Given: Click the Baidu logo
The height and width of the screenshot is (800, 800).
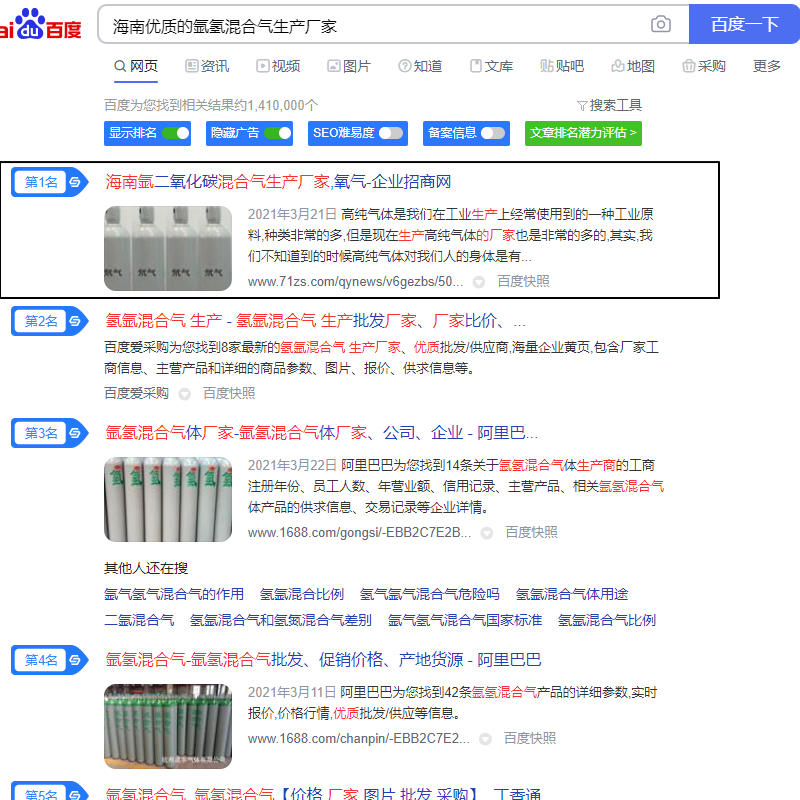Looking at the screenshot, I should 40,24.
